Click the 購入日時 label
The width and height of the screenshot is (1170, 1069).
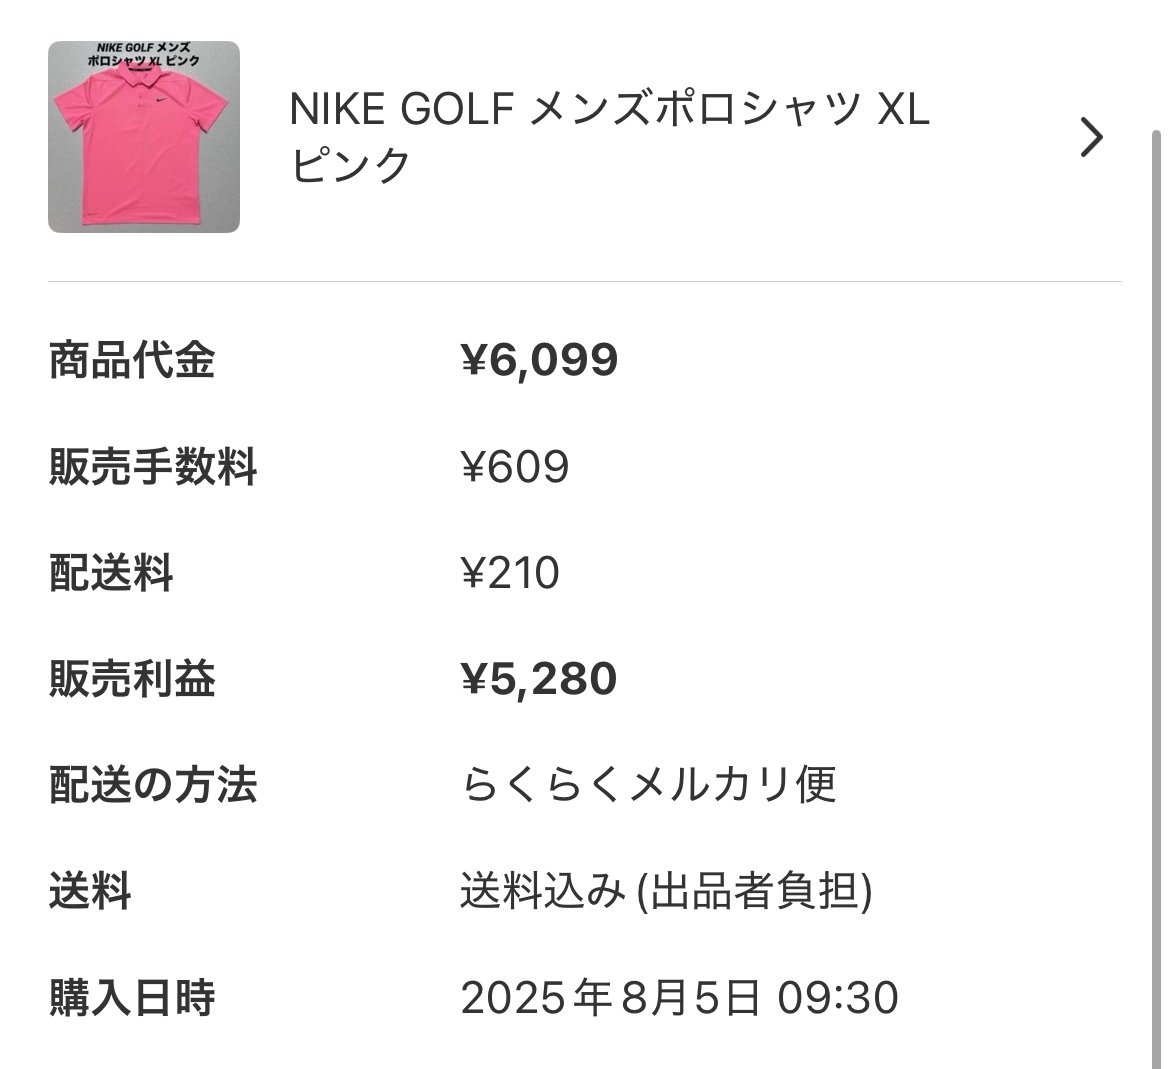132,997
